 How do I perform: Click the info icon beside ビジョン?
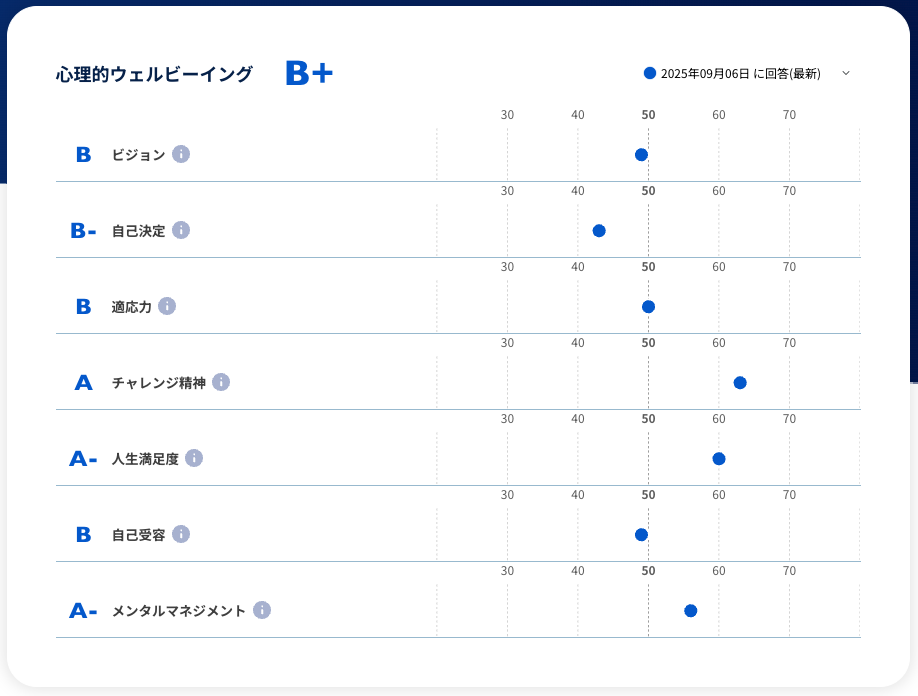(x=181, y=154)
